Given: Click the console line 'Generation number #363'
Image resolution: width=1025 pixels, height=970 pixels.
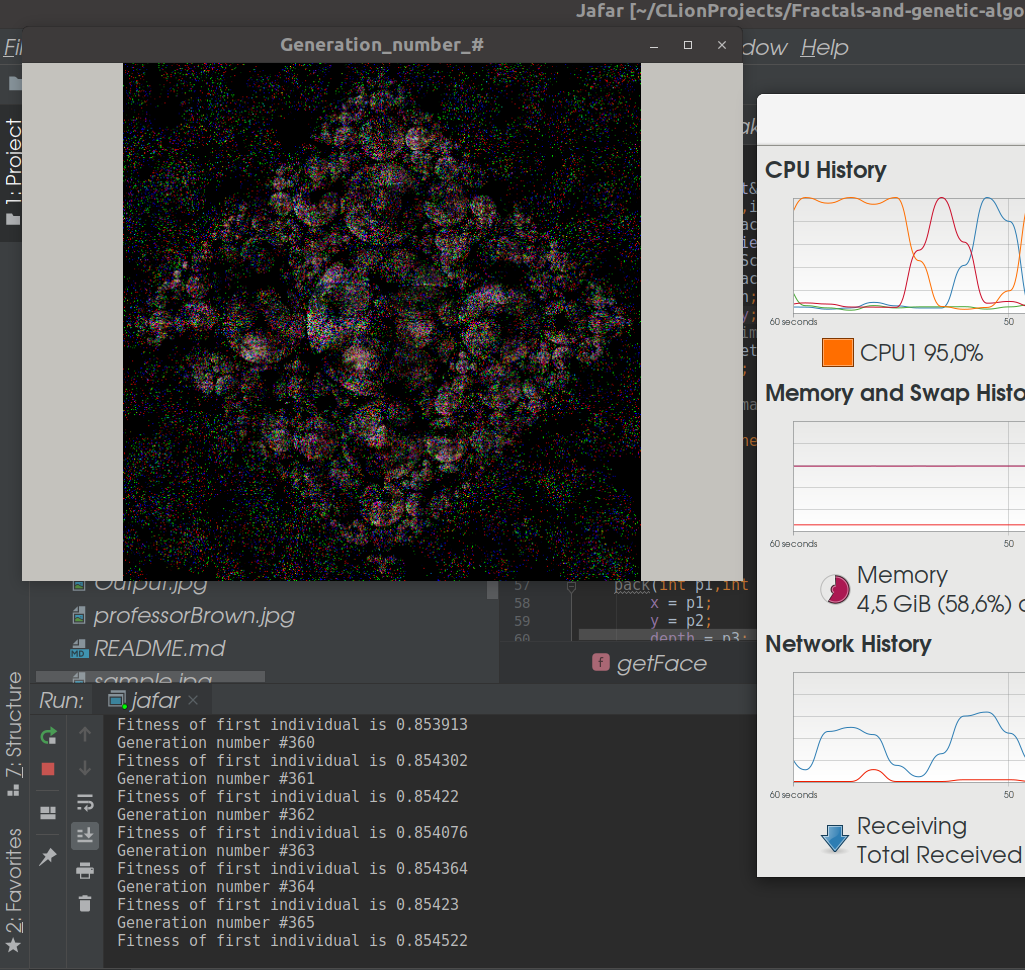Looking at the screenshot, I should (216, 850).
